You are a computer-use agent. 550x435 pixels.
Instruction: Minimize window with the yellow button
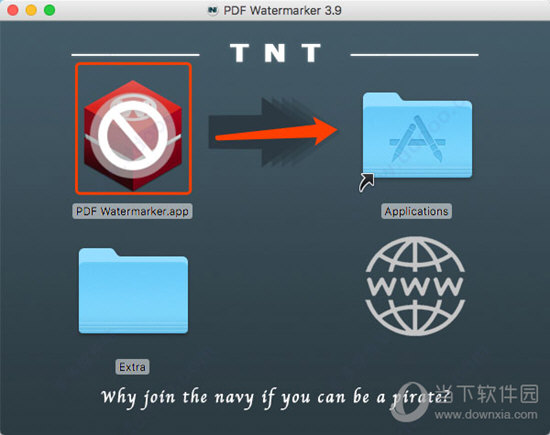pyautogui.click(x=31, y=10)
